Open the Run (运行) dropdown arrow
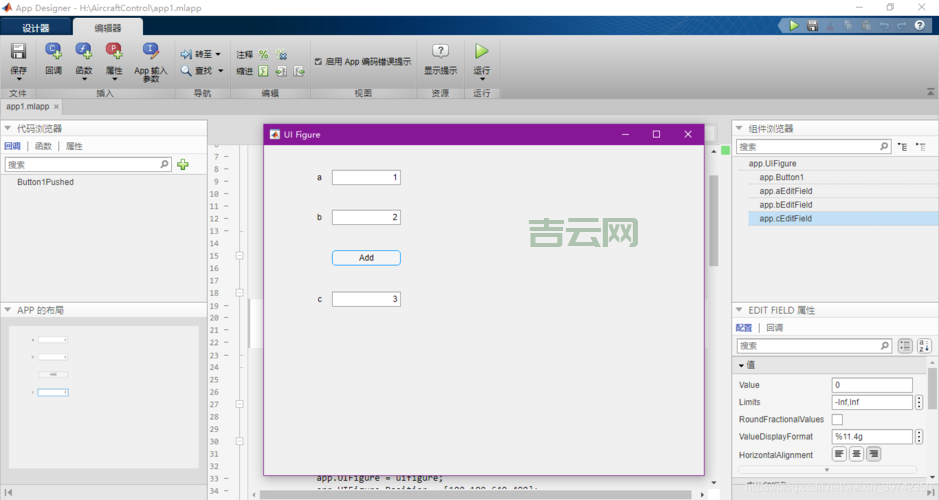This screenshot has width=939, height=500. click(x=482, y=79)
